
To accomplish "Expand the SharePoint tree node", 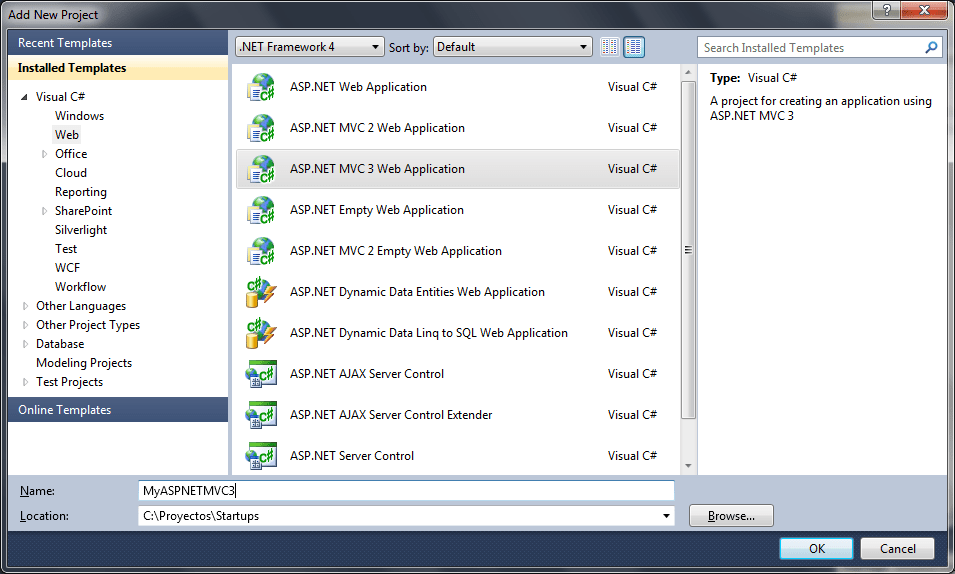I will [44, 211].
